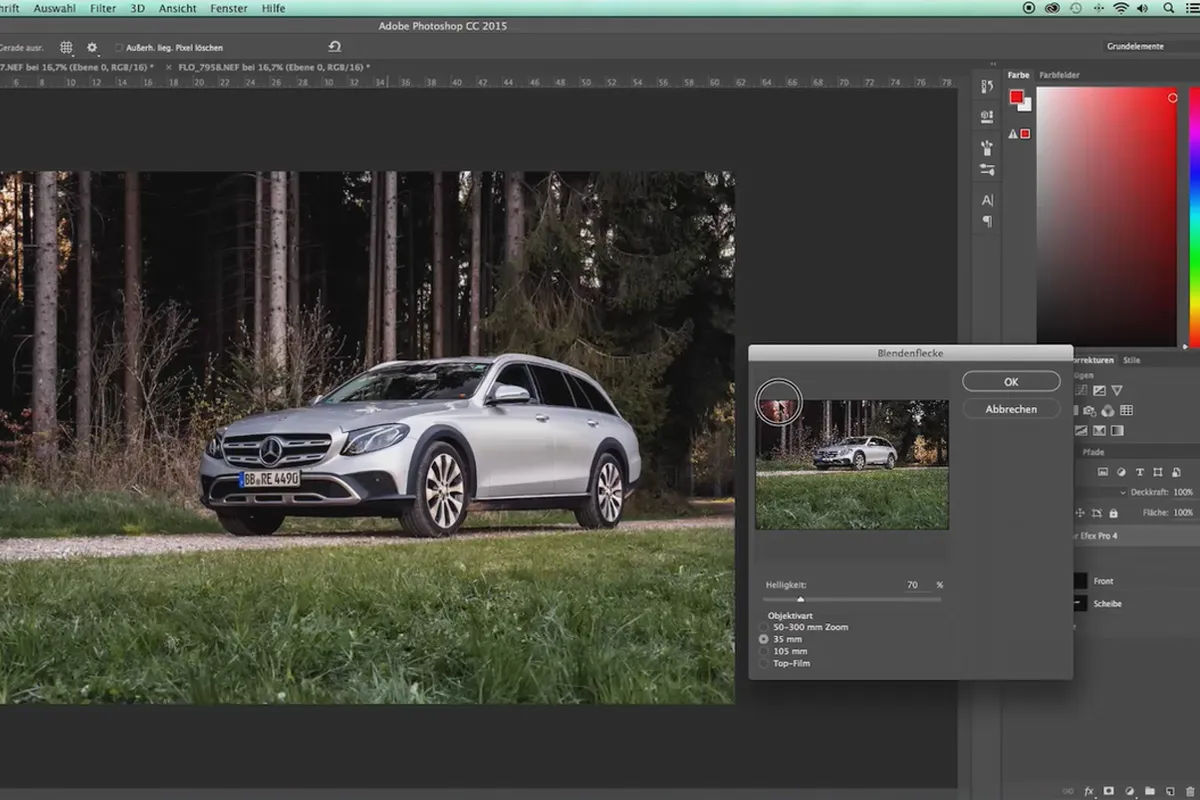Click the rainbow hue slider strip
This screenshot has height=800, width=1200.
click(1195, 216)
